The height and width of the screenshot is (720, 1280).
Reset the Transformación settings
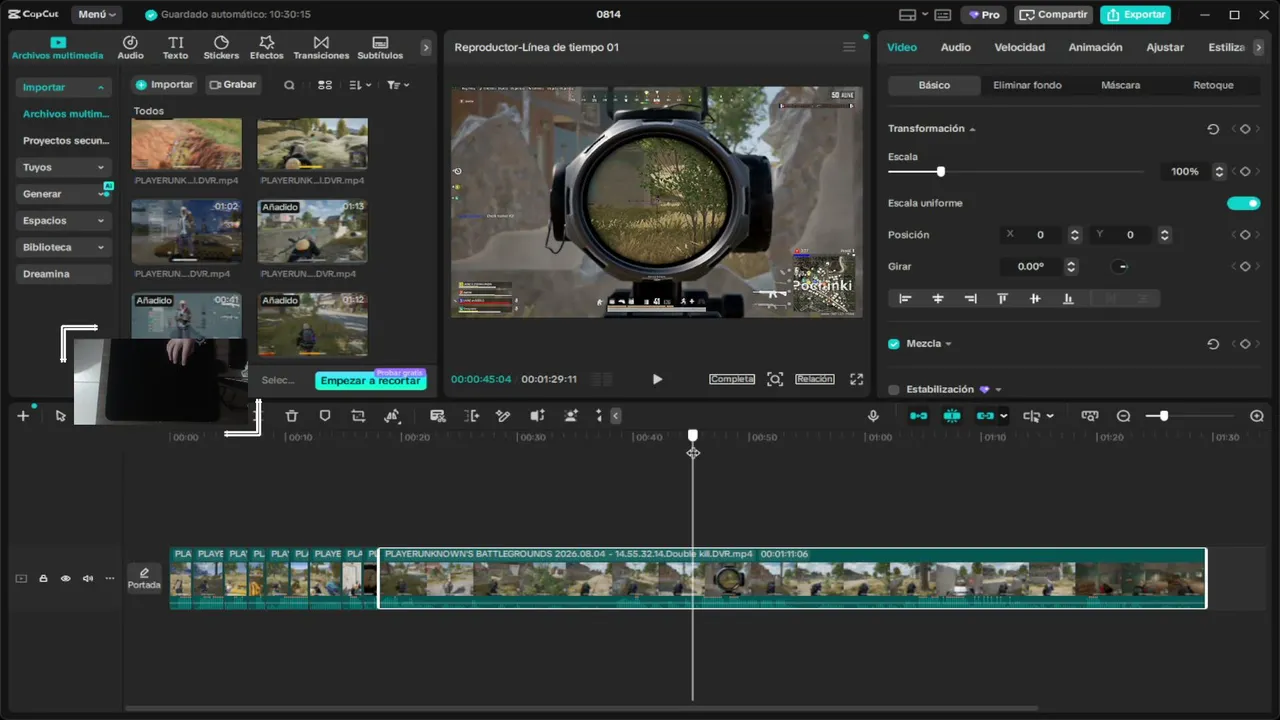[x=1213, y=129]
